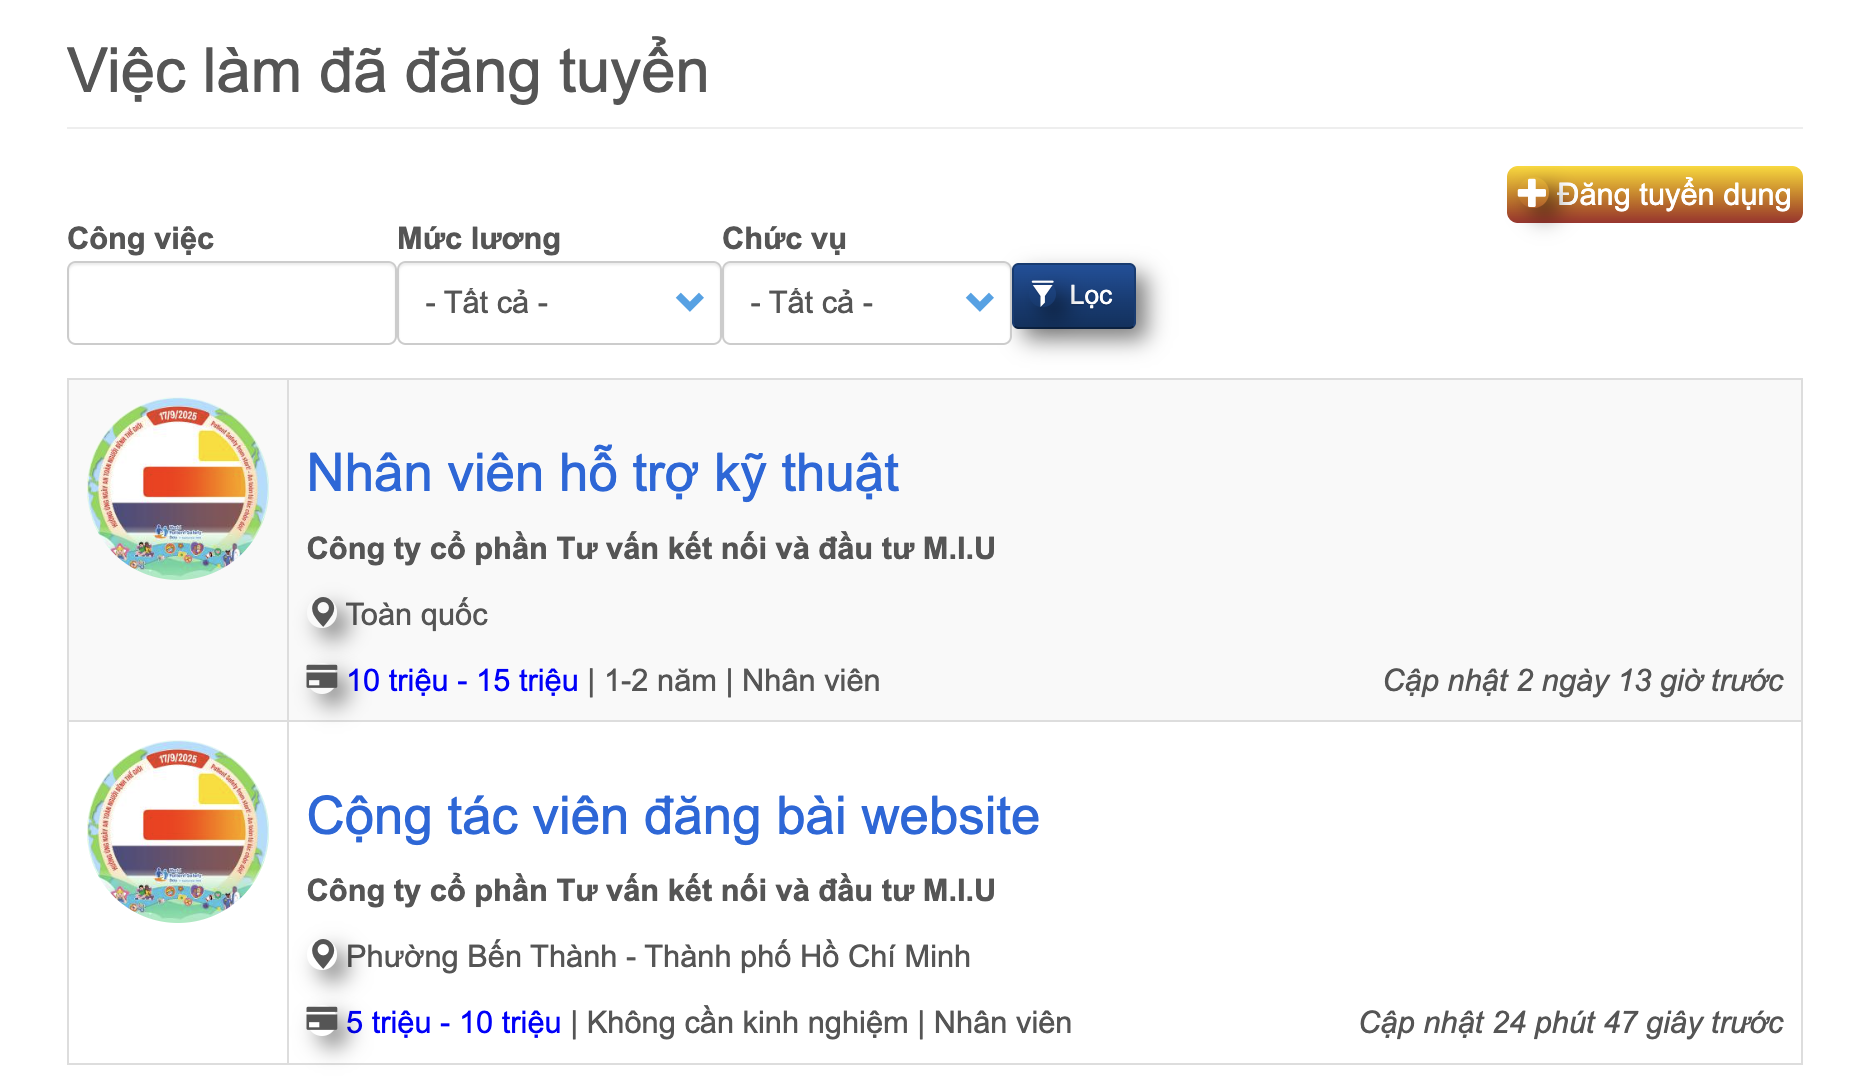Click the salary card icon beside 5 triệu - 10 triệu
The image size is (1856, 1090).
point(321,1020)
